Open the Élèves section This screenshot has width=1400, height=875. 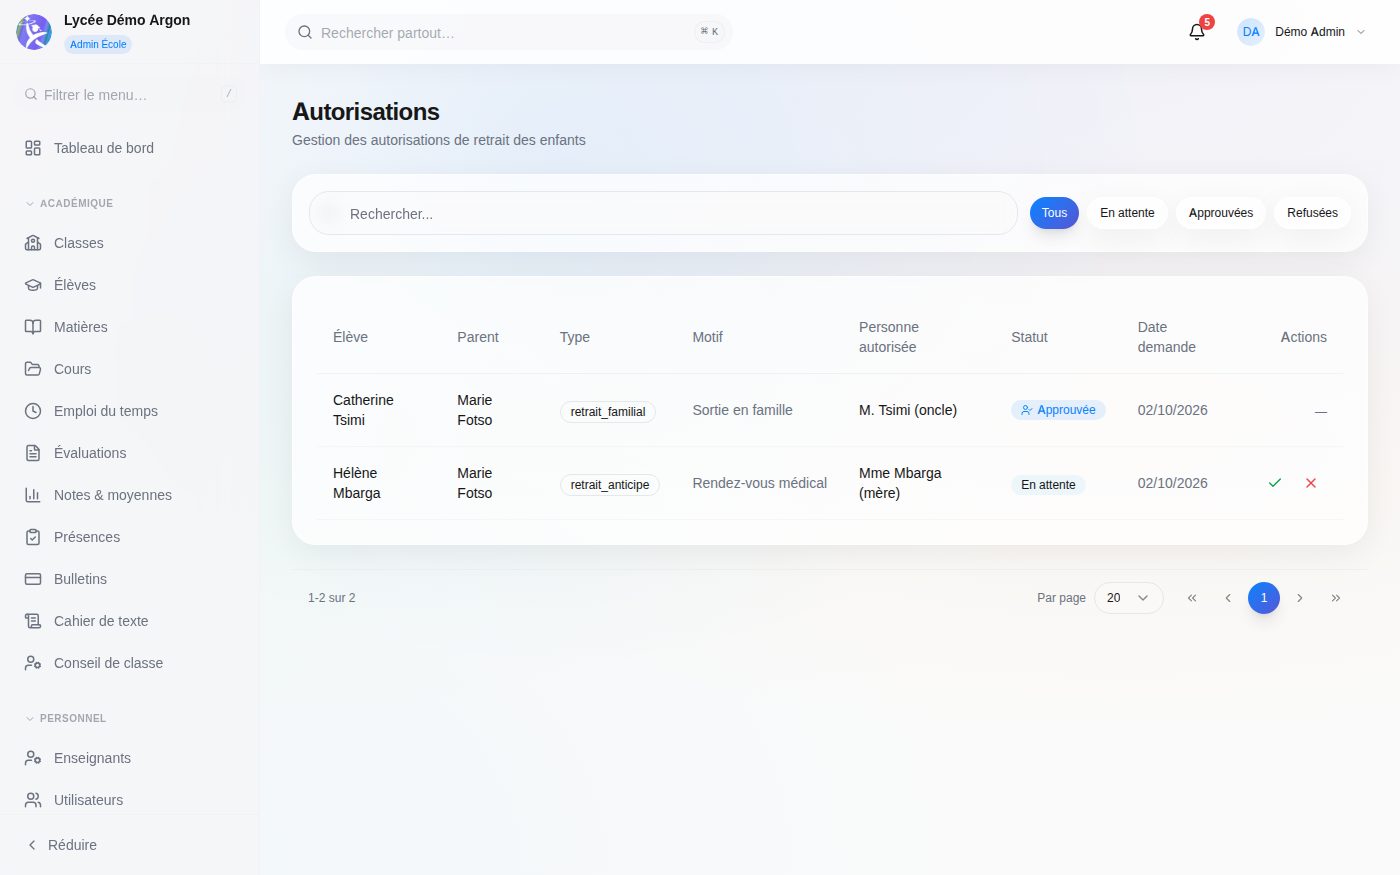[x=130, y=285]
